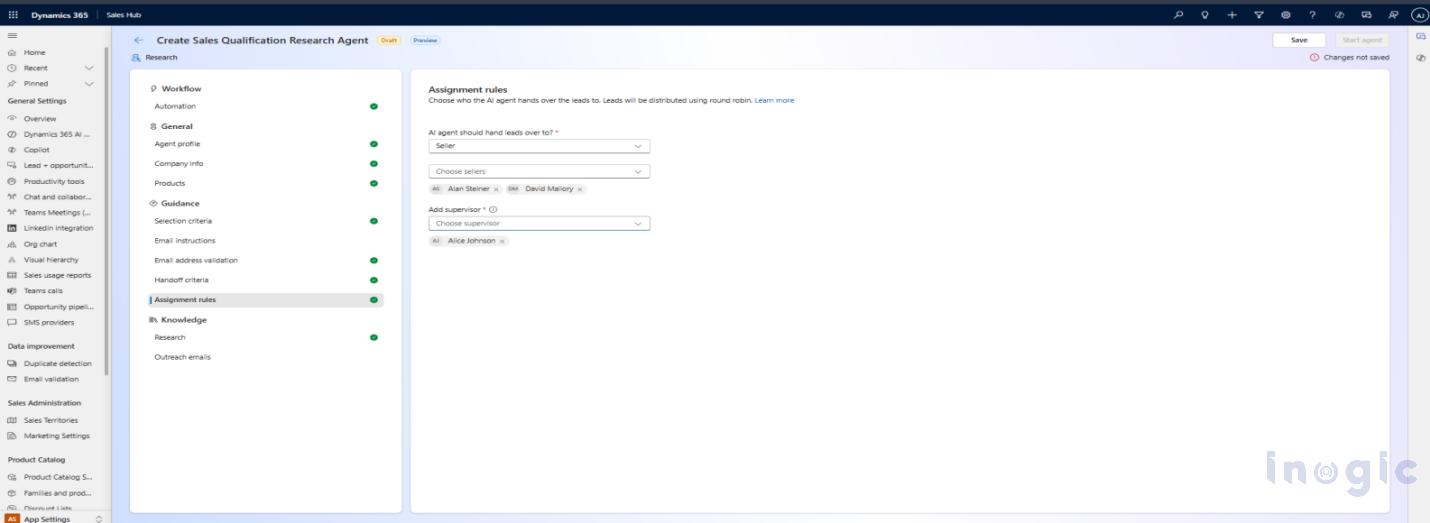Open the Learn more link

774,100
